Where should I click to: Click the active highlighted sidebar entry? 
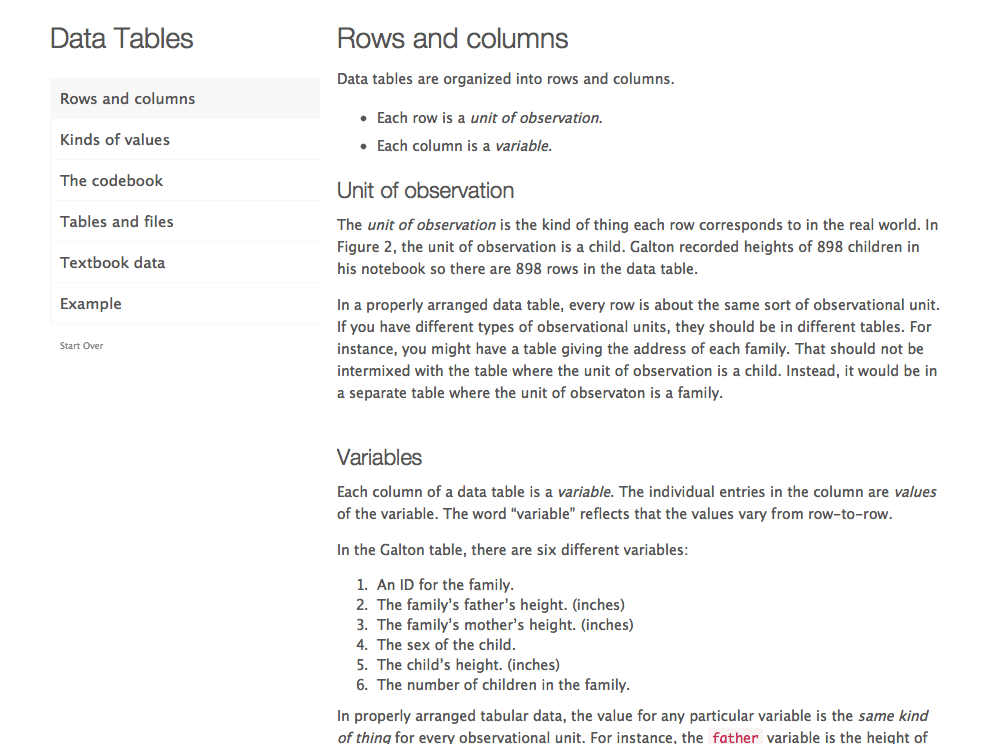click(127, 98)
